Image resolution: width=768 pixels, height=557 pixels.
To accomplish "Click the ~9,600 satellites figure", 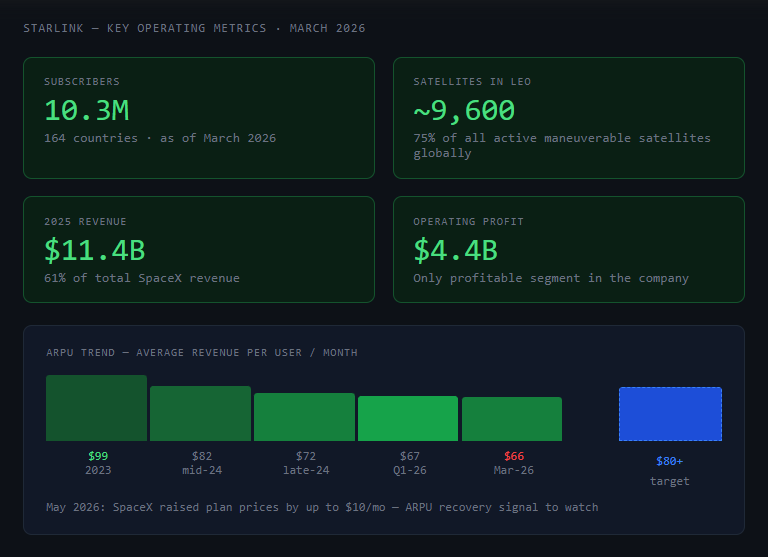I will pyautogui.click(x=464, y=110).
